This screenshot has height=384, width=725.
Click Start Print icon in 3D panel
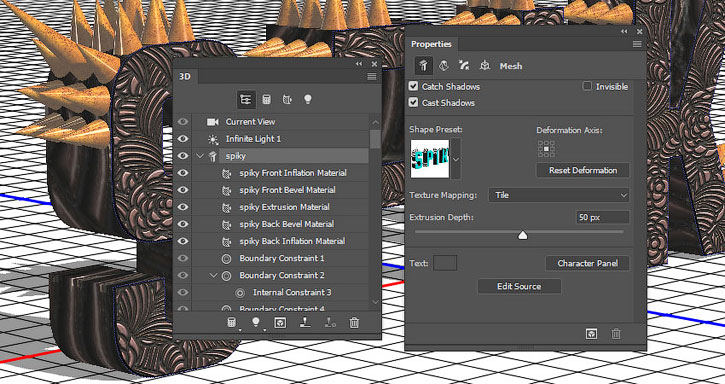point(305,322)
